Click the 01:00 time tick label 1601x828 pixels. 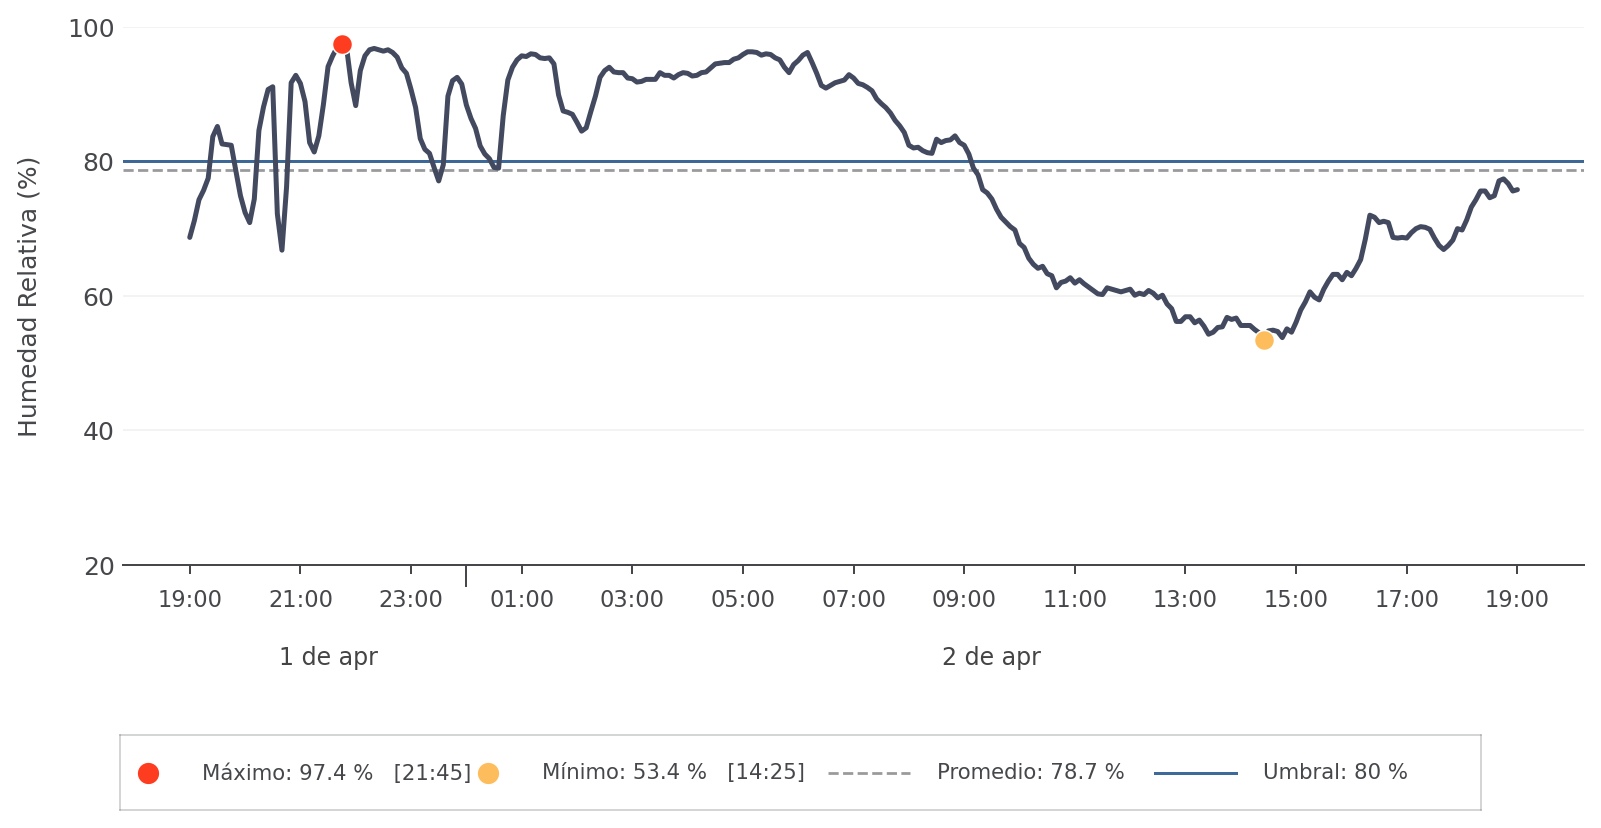click(521, 600)
